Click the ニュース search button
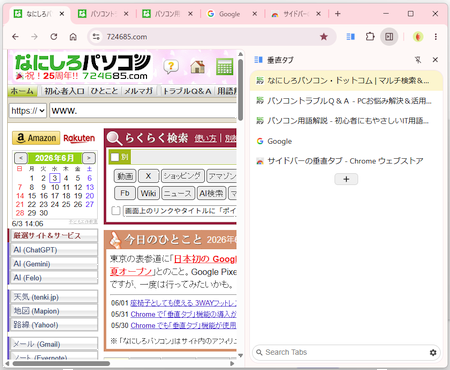 pos(178,193)
